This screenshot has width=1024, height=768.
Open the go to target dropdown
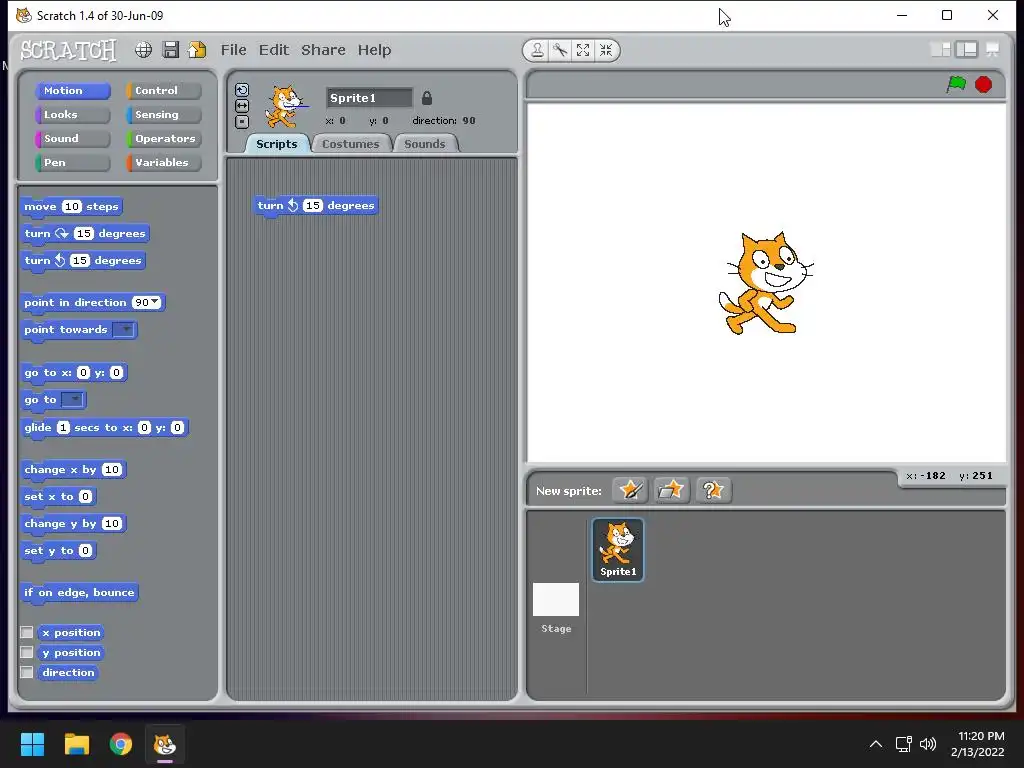click(73, 400)
